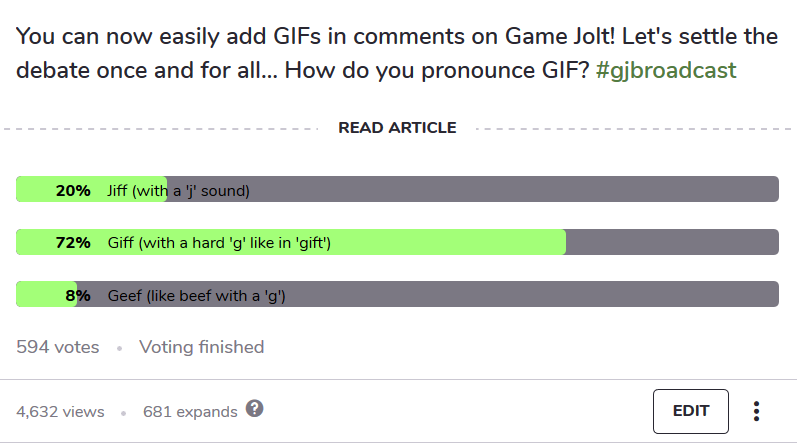Click the "Giff (with a hard 'g')" label
Viewport: 797px width, 448px height.
219,243
